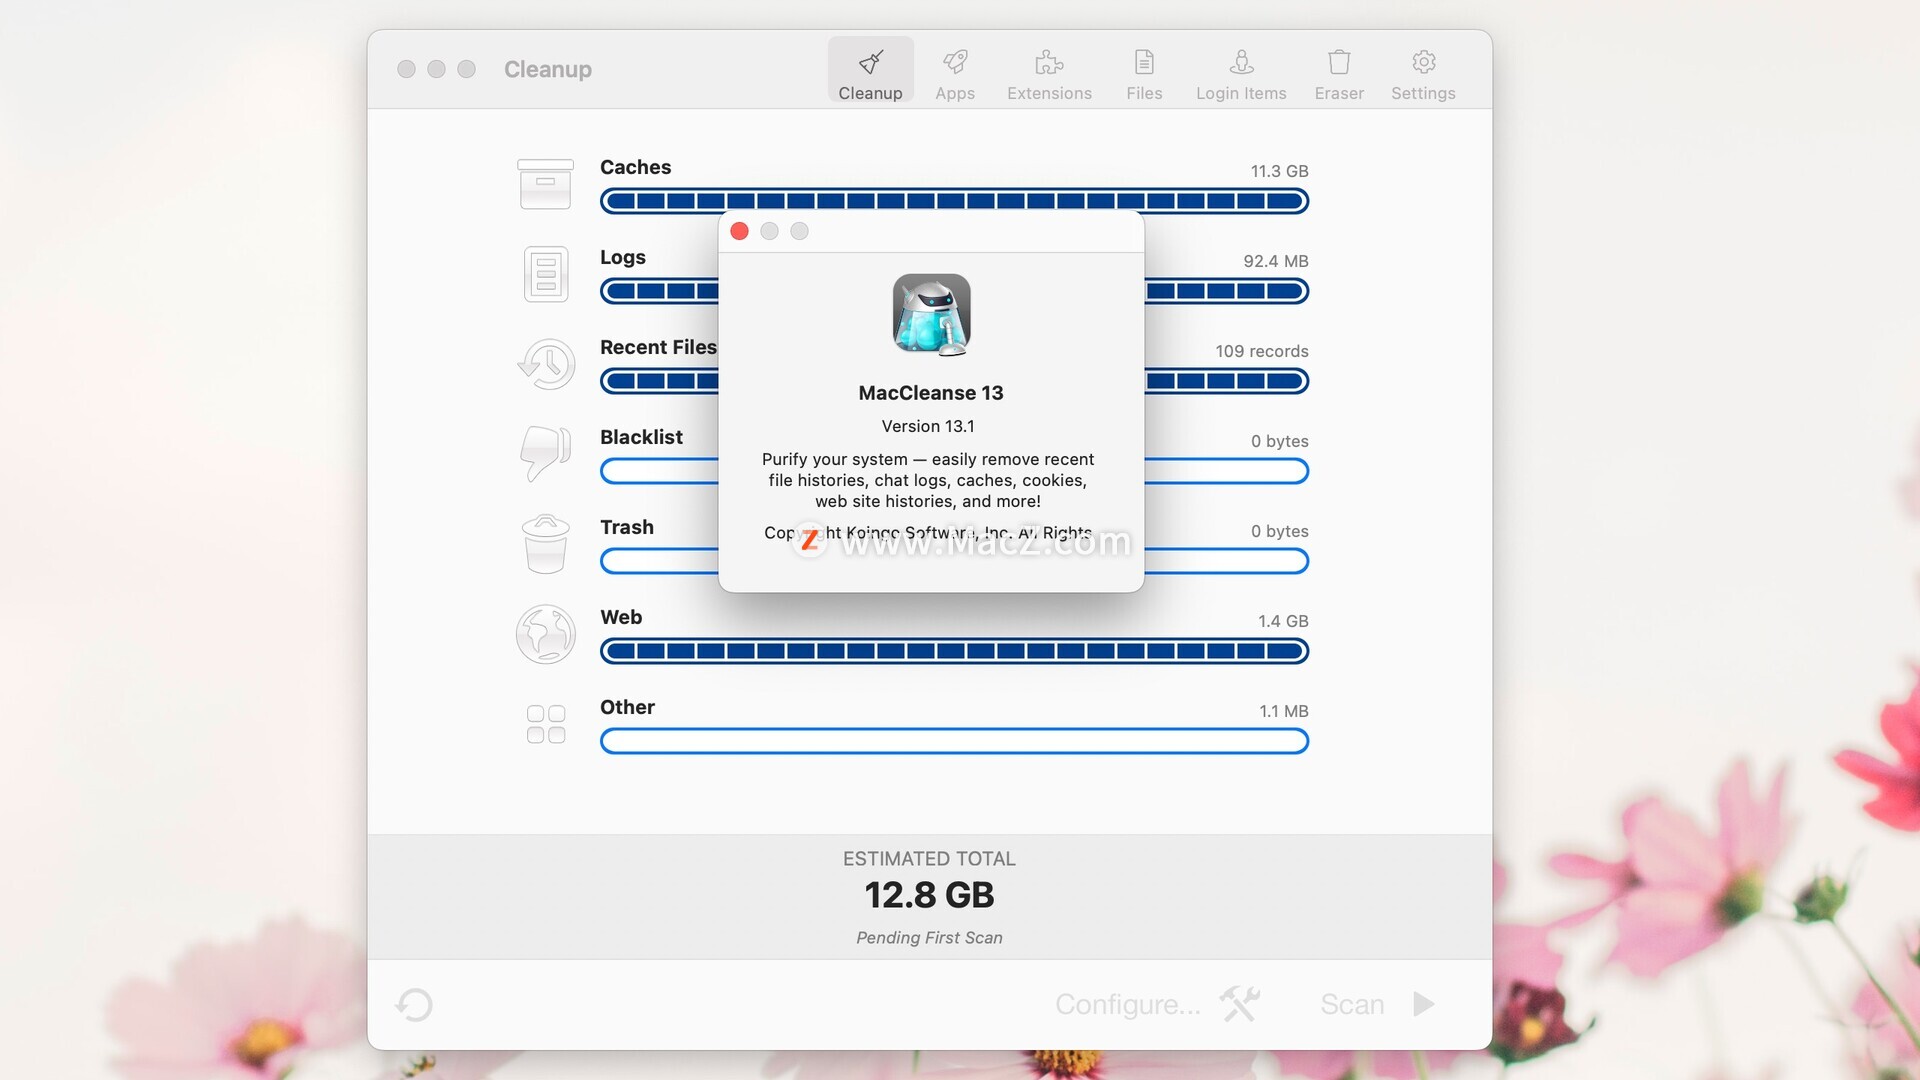Click the Logs document icon
This screenshot has height=1080, width=1920.
[x=546, y=274]
